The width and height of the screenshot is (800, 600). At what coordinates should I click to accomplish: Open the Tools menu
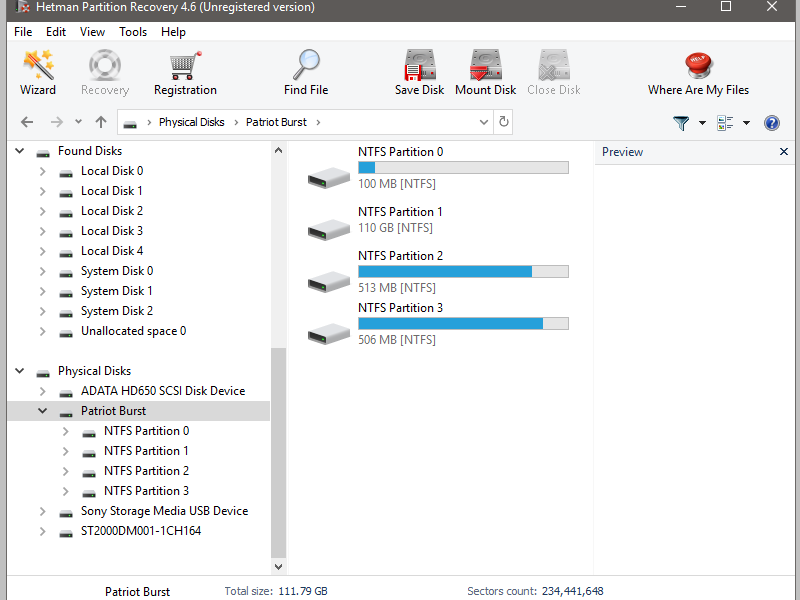pyautogui.click(x=133, y=32)
